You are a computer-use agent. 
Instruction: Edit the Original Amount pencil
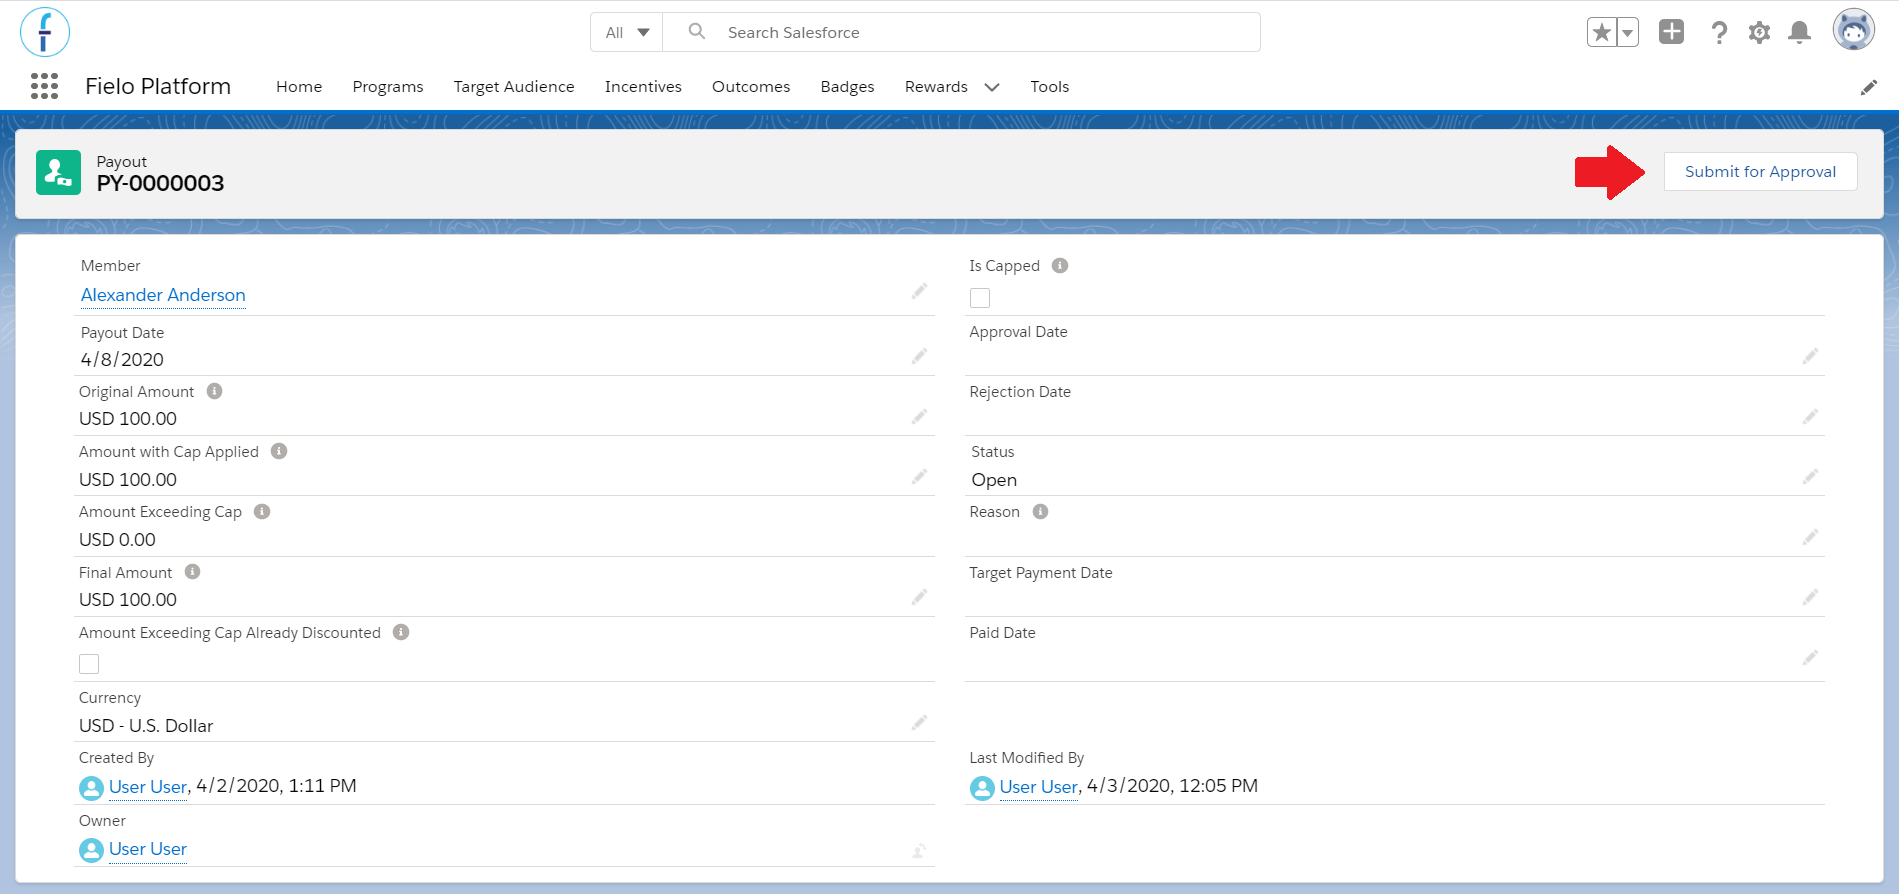(x=919, y=416)
